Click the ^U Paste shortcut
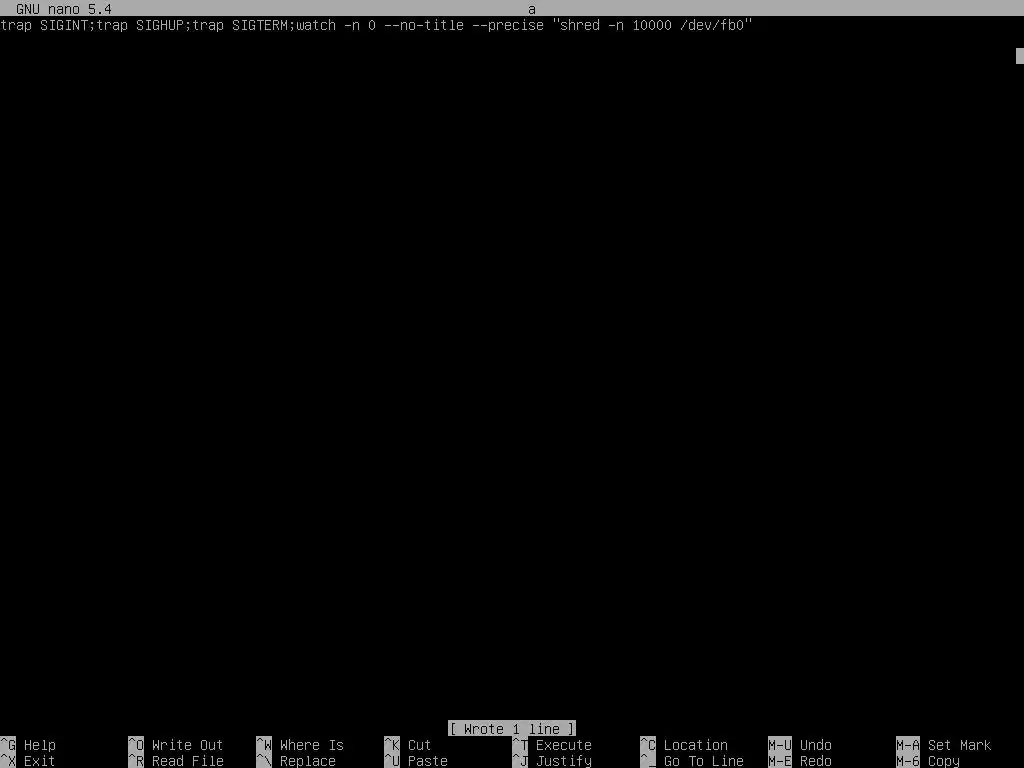 (416, 761)
